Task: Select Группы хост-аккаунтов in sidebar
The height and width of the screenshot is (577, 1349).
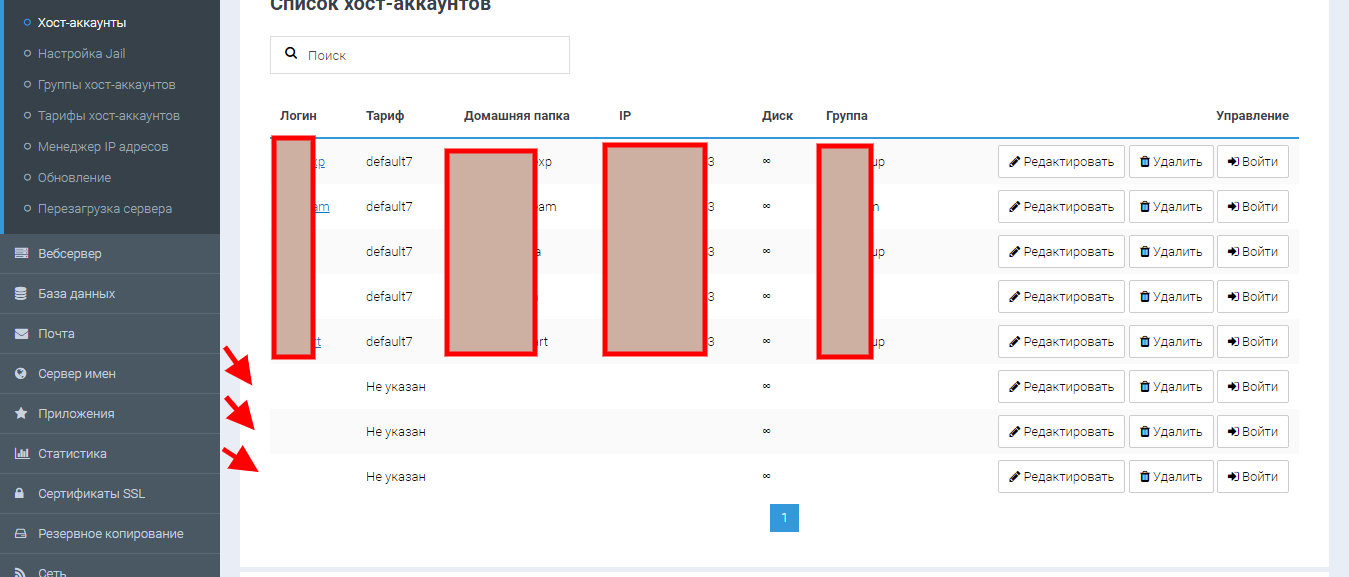Action: (x=106, y=84)
